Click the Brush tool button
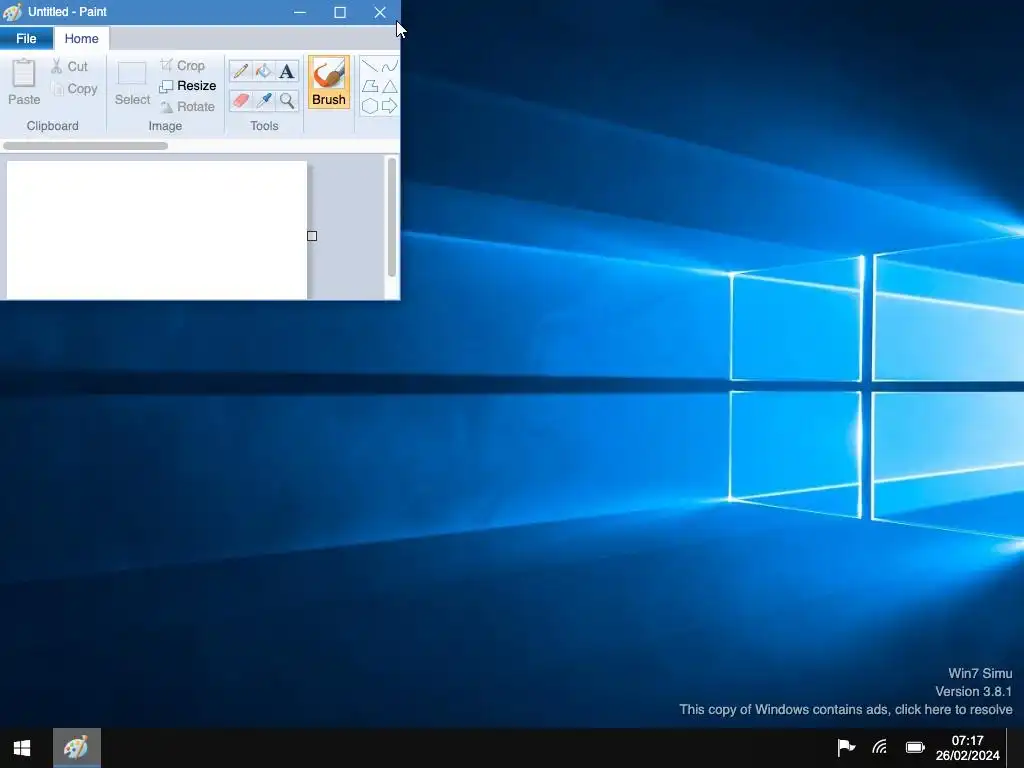 point(328,82)
